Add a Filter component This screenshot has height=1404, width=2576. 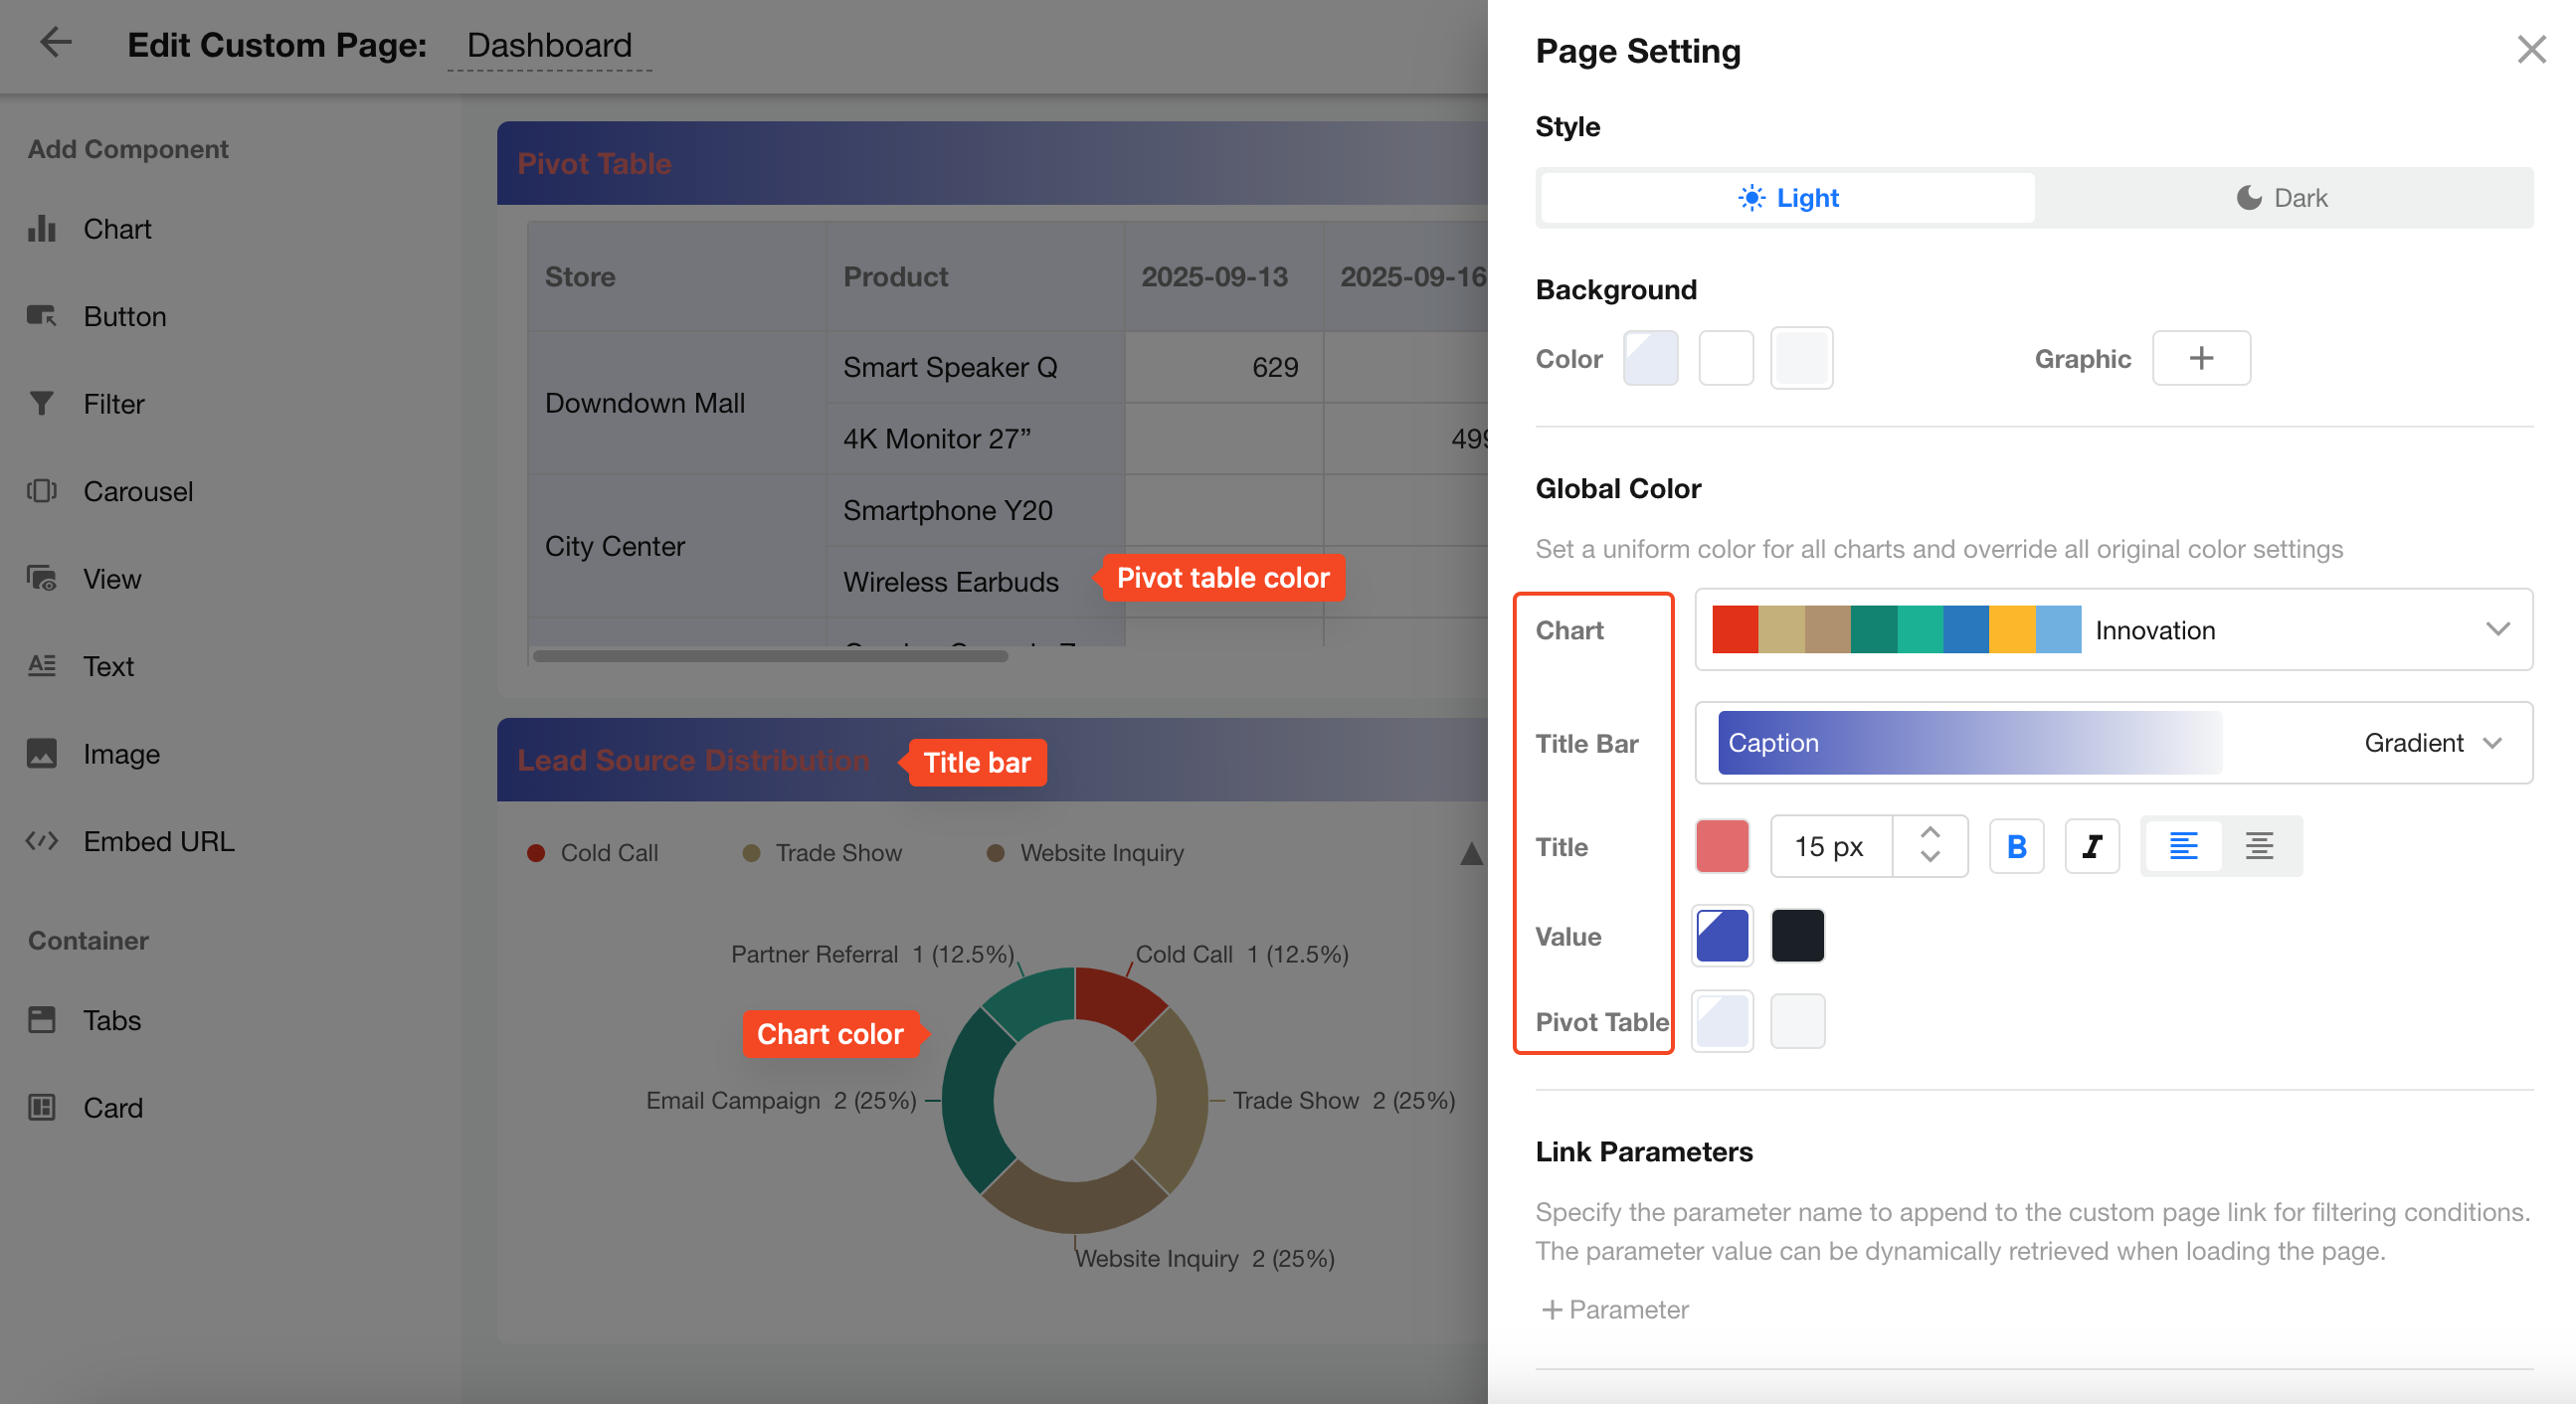tap(113, 404)
